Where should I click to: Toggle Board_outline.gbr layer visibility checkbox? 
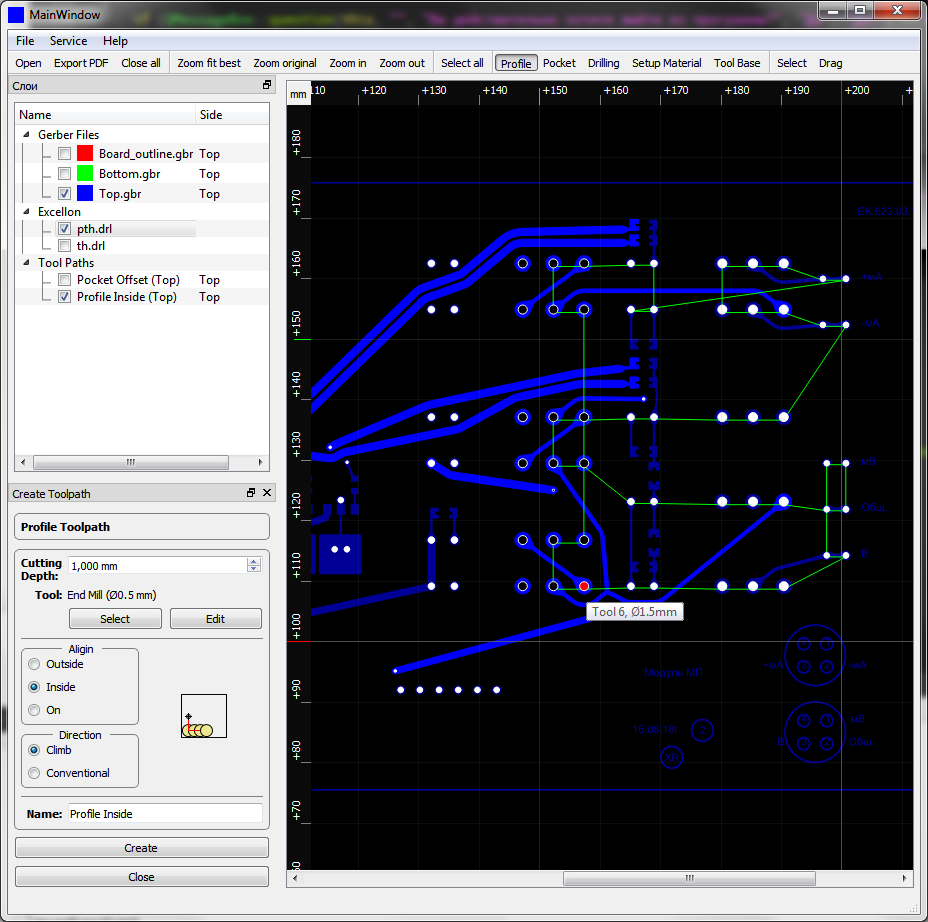coord(65,154)
